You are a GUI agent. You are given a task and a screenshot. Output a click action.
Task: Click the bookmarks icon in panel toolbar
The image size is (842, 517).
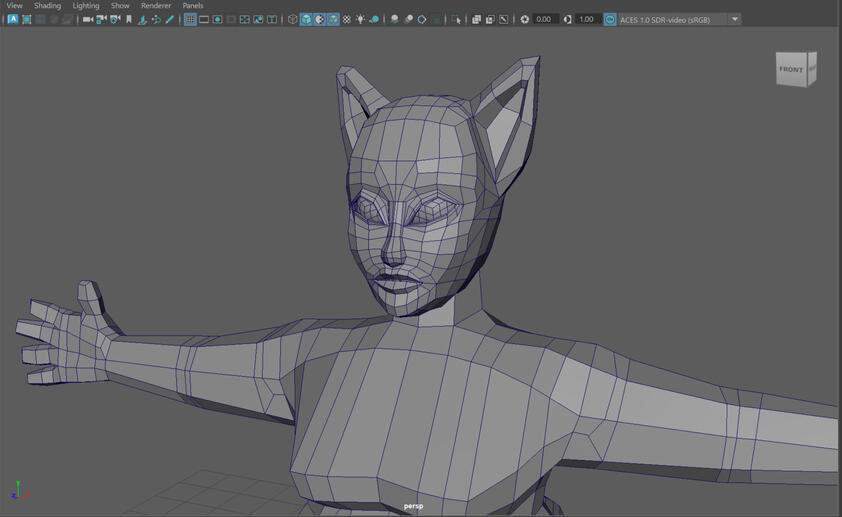pos(129,20)
